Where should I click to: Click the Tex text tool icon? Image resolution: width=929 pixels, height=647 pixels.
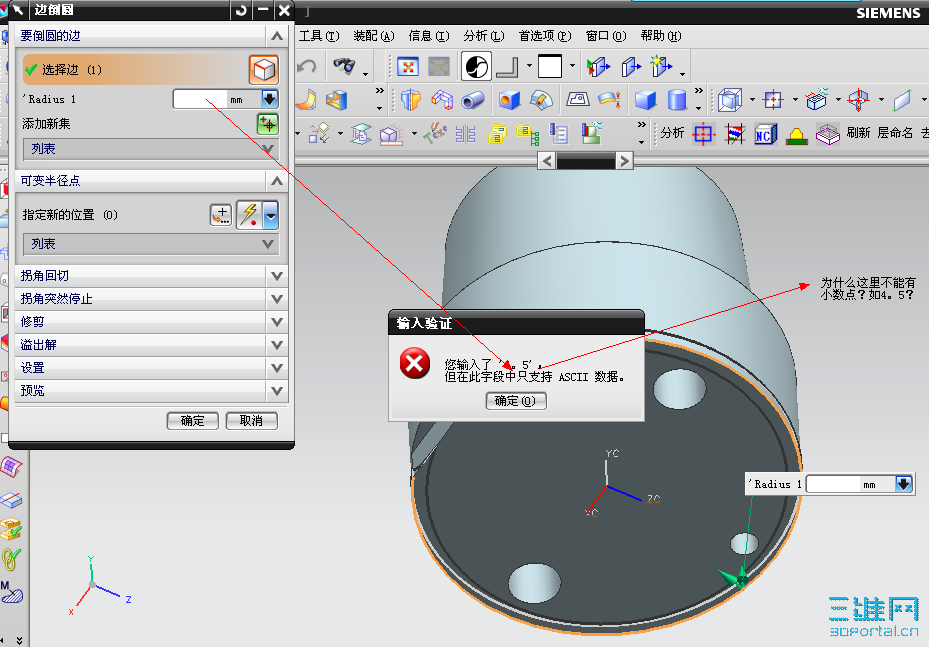coord(435,133)
